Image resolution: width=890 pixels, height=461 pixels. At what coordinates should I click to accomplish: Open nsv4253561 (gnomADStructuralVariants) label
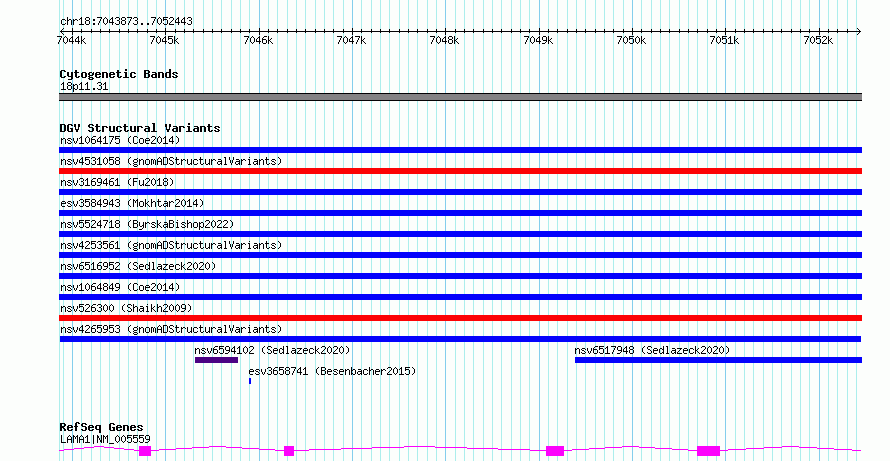(x=171, y=245)
